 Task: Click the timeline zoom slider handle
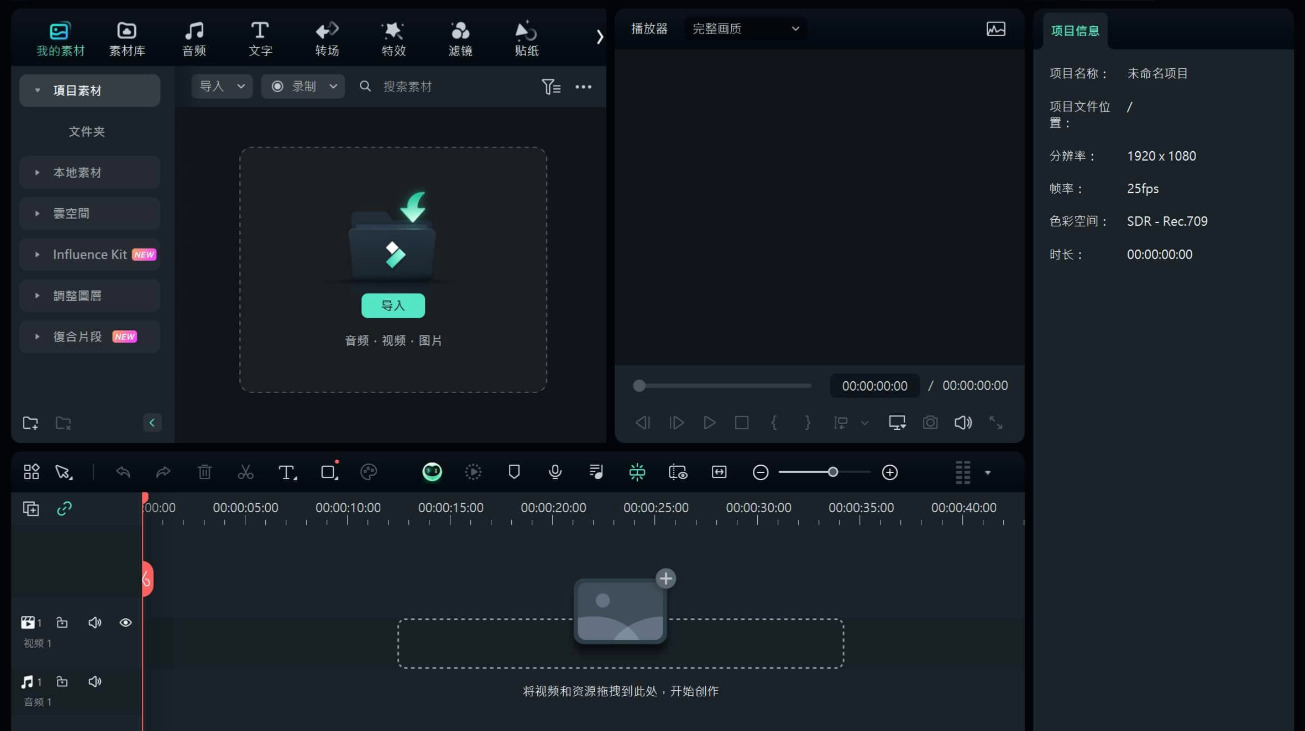(832, 472)
